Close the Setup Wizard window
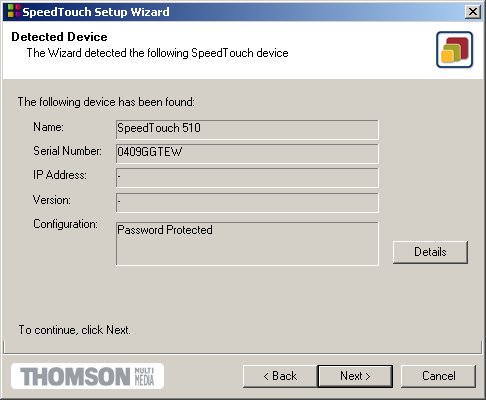 click(473, 12)
